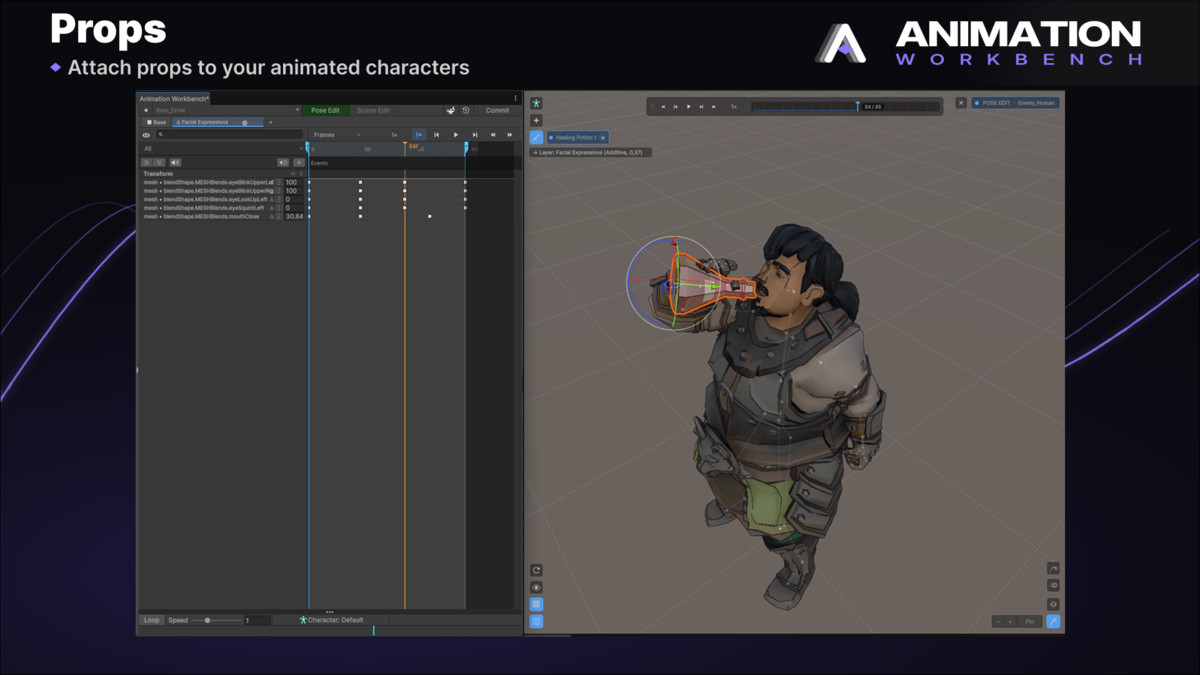The height and width of the screenshot is (675, 1200).
Task: Go back with the left arrow by clip name
Action: [x=146, y=110]
